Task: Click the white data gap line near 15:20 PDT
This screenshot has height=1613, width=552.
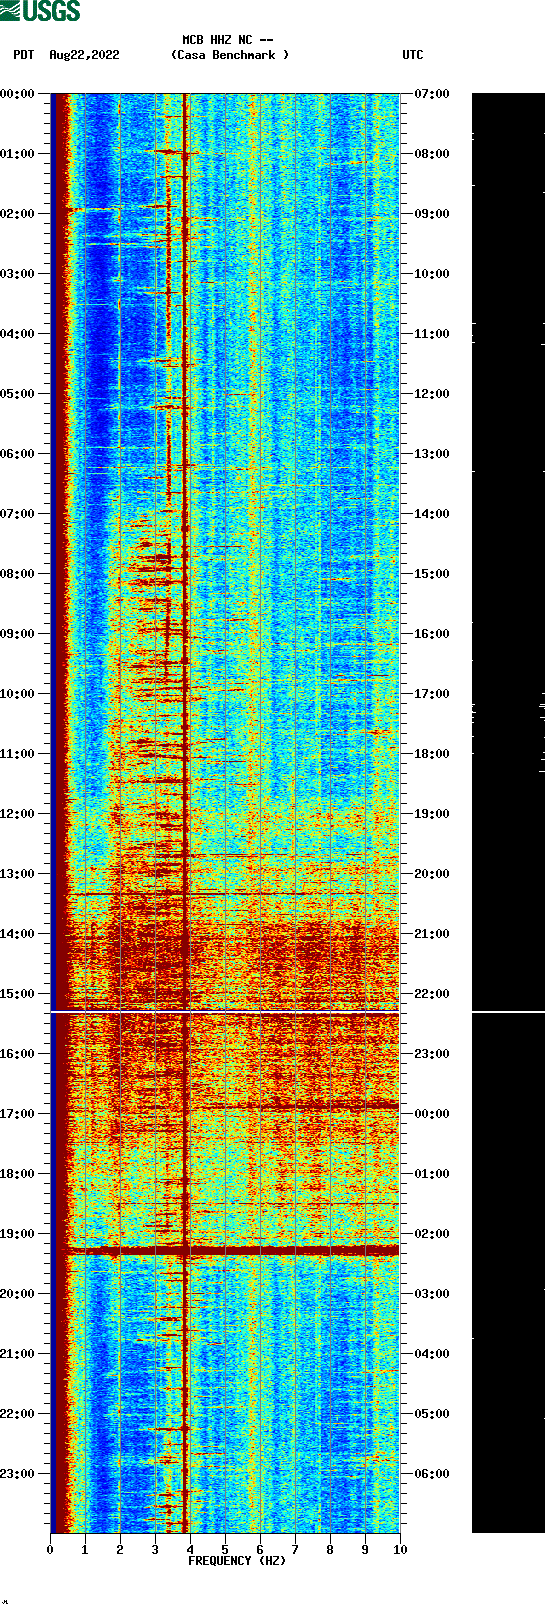Action: tap(225, 1013)
